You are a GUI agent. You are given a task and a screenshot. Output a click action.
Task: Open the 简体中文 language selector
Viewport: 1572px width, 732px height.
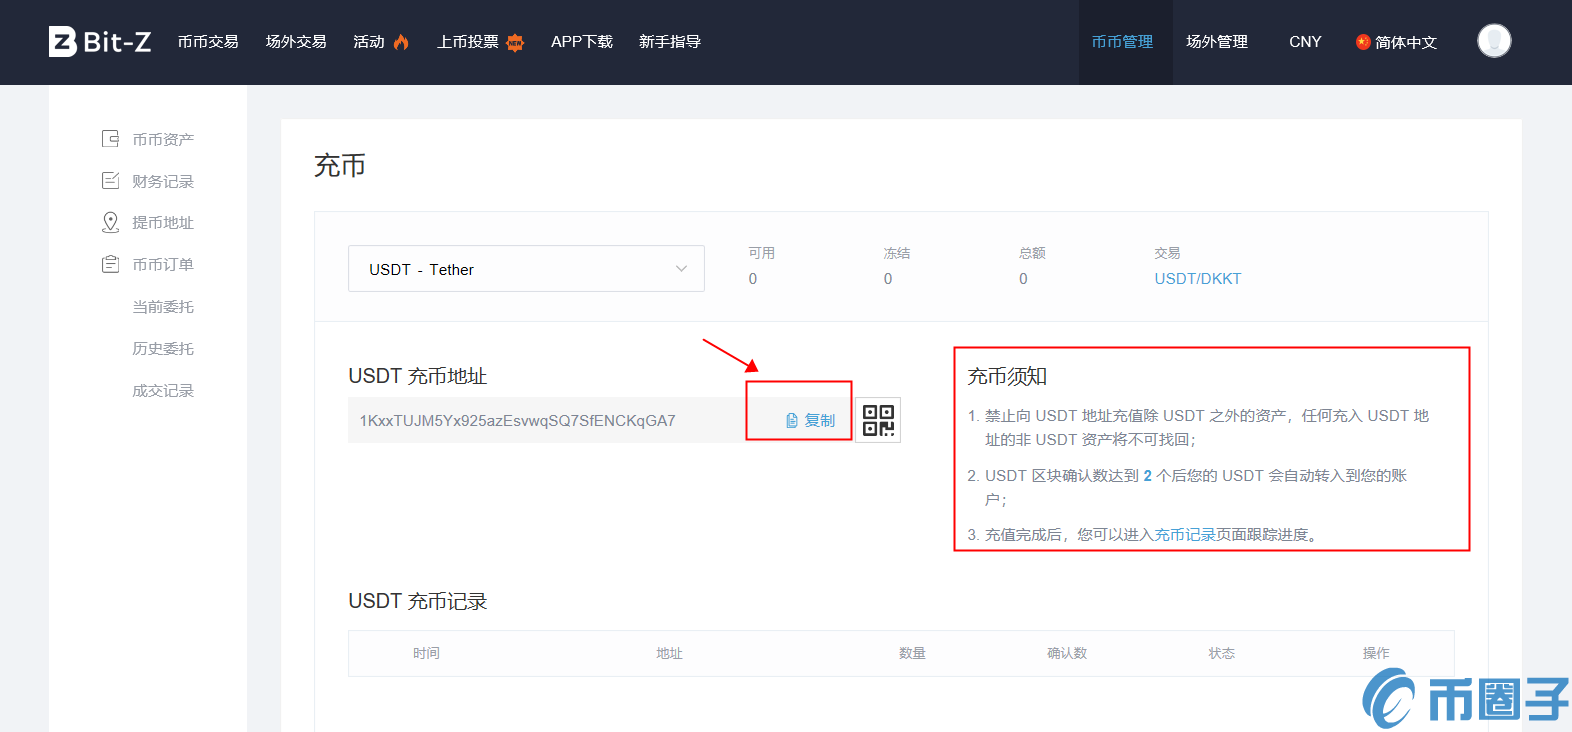point(1396,42)
